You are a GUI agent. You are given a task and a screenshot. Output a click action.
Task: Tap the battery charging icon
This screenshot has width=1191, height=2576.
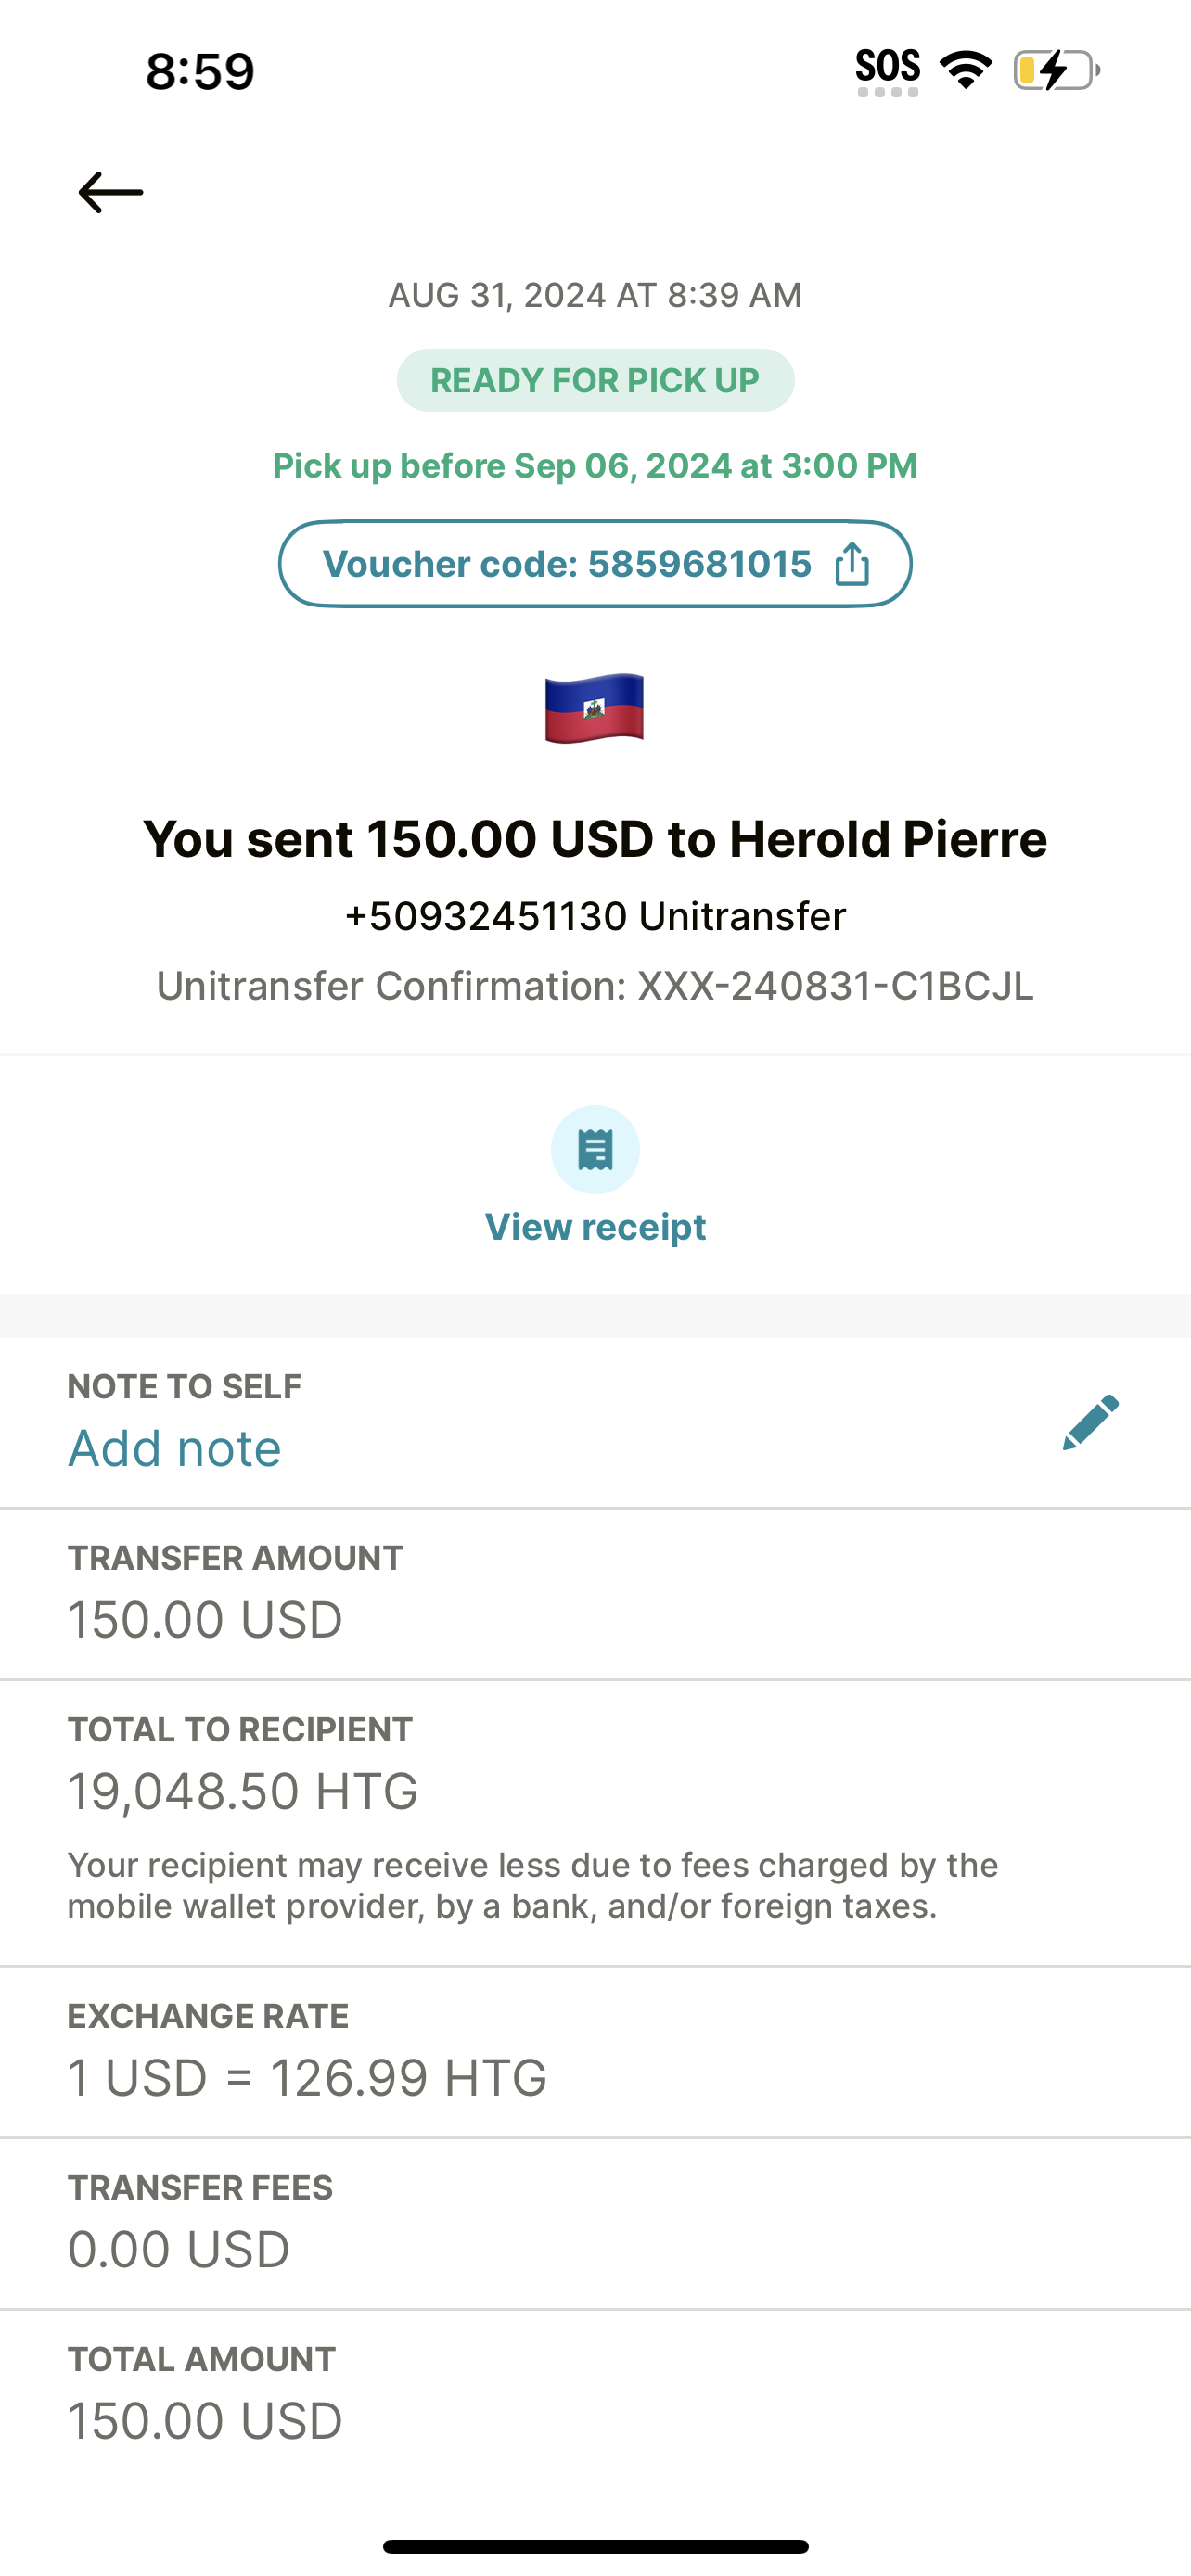[1056, 70]
